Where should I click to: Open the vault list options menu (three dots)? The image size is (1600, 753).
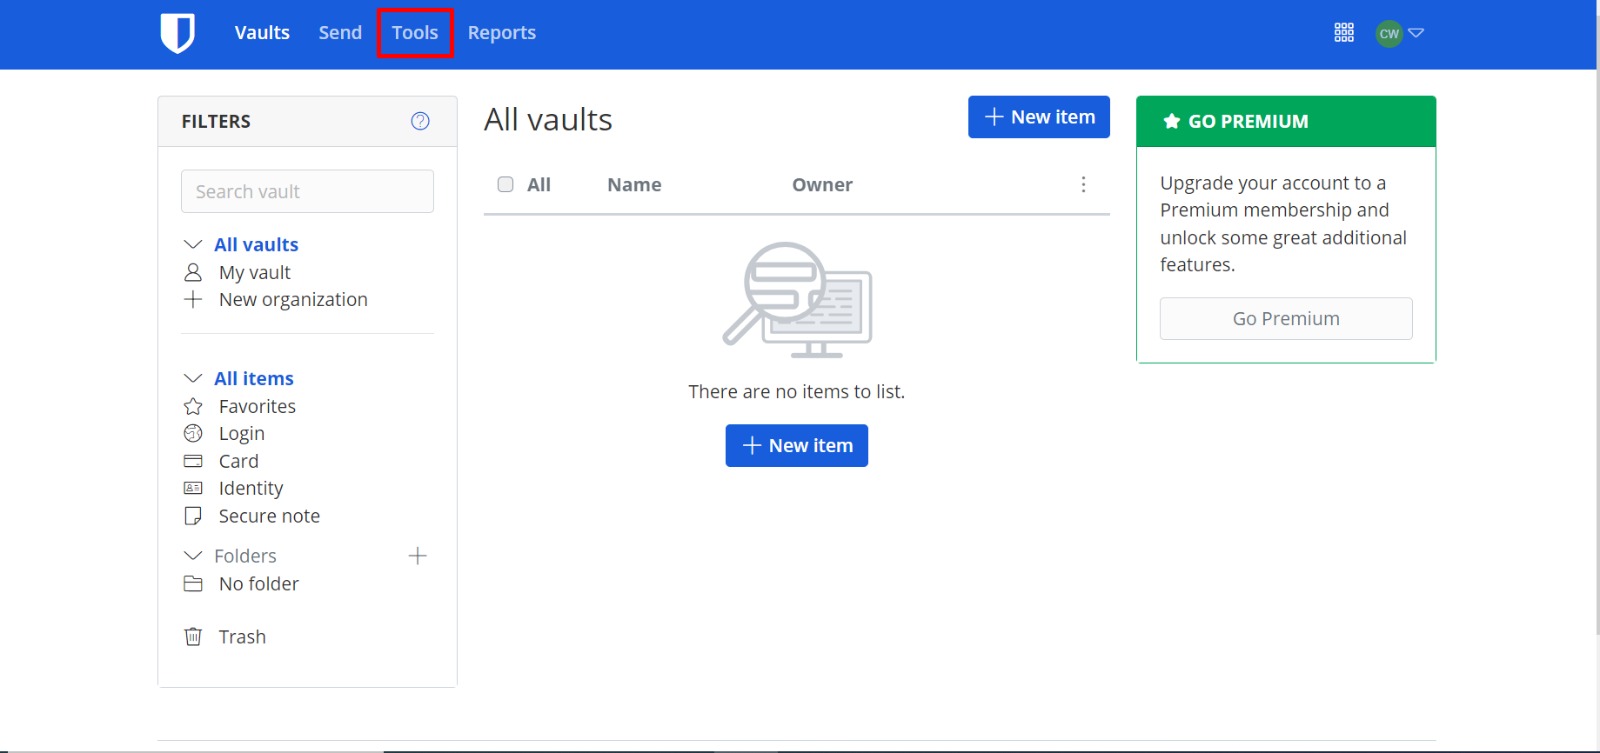pyautogui.click(x=1083, y=184)
